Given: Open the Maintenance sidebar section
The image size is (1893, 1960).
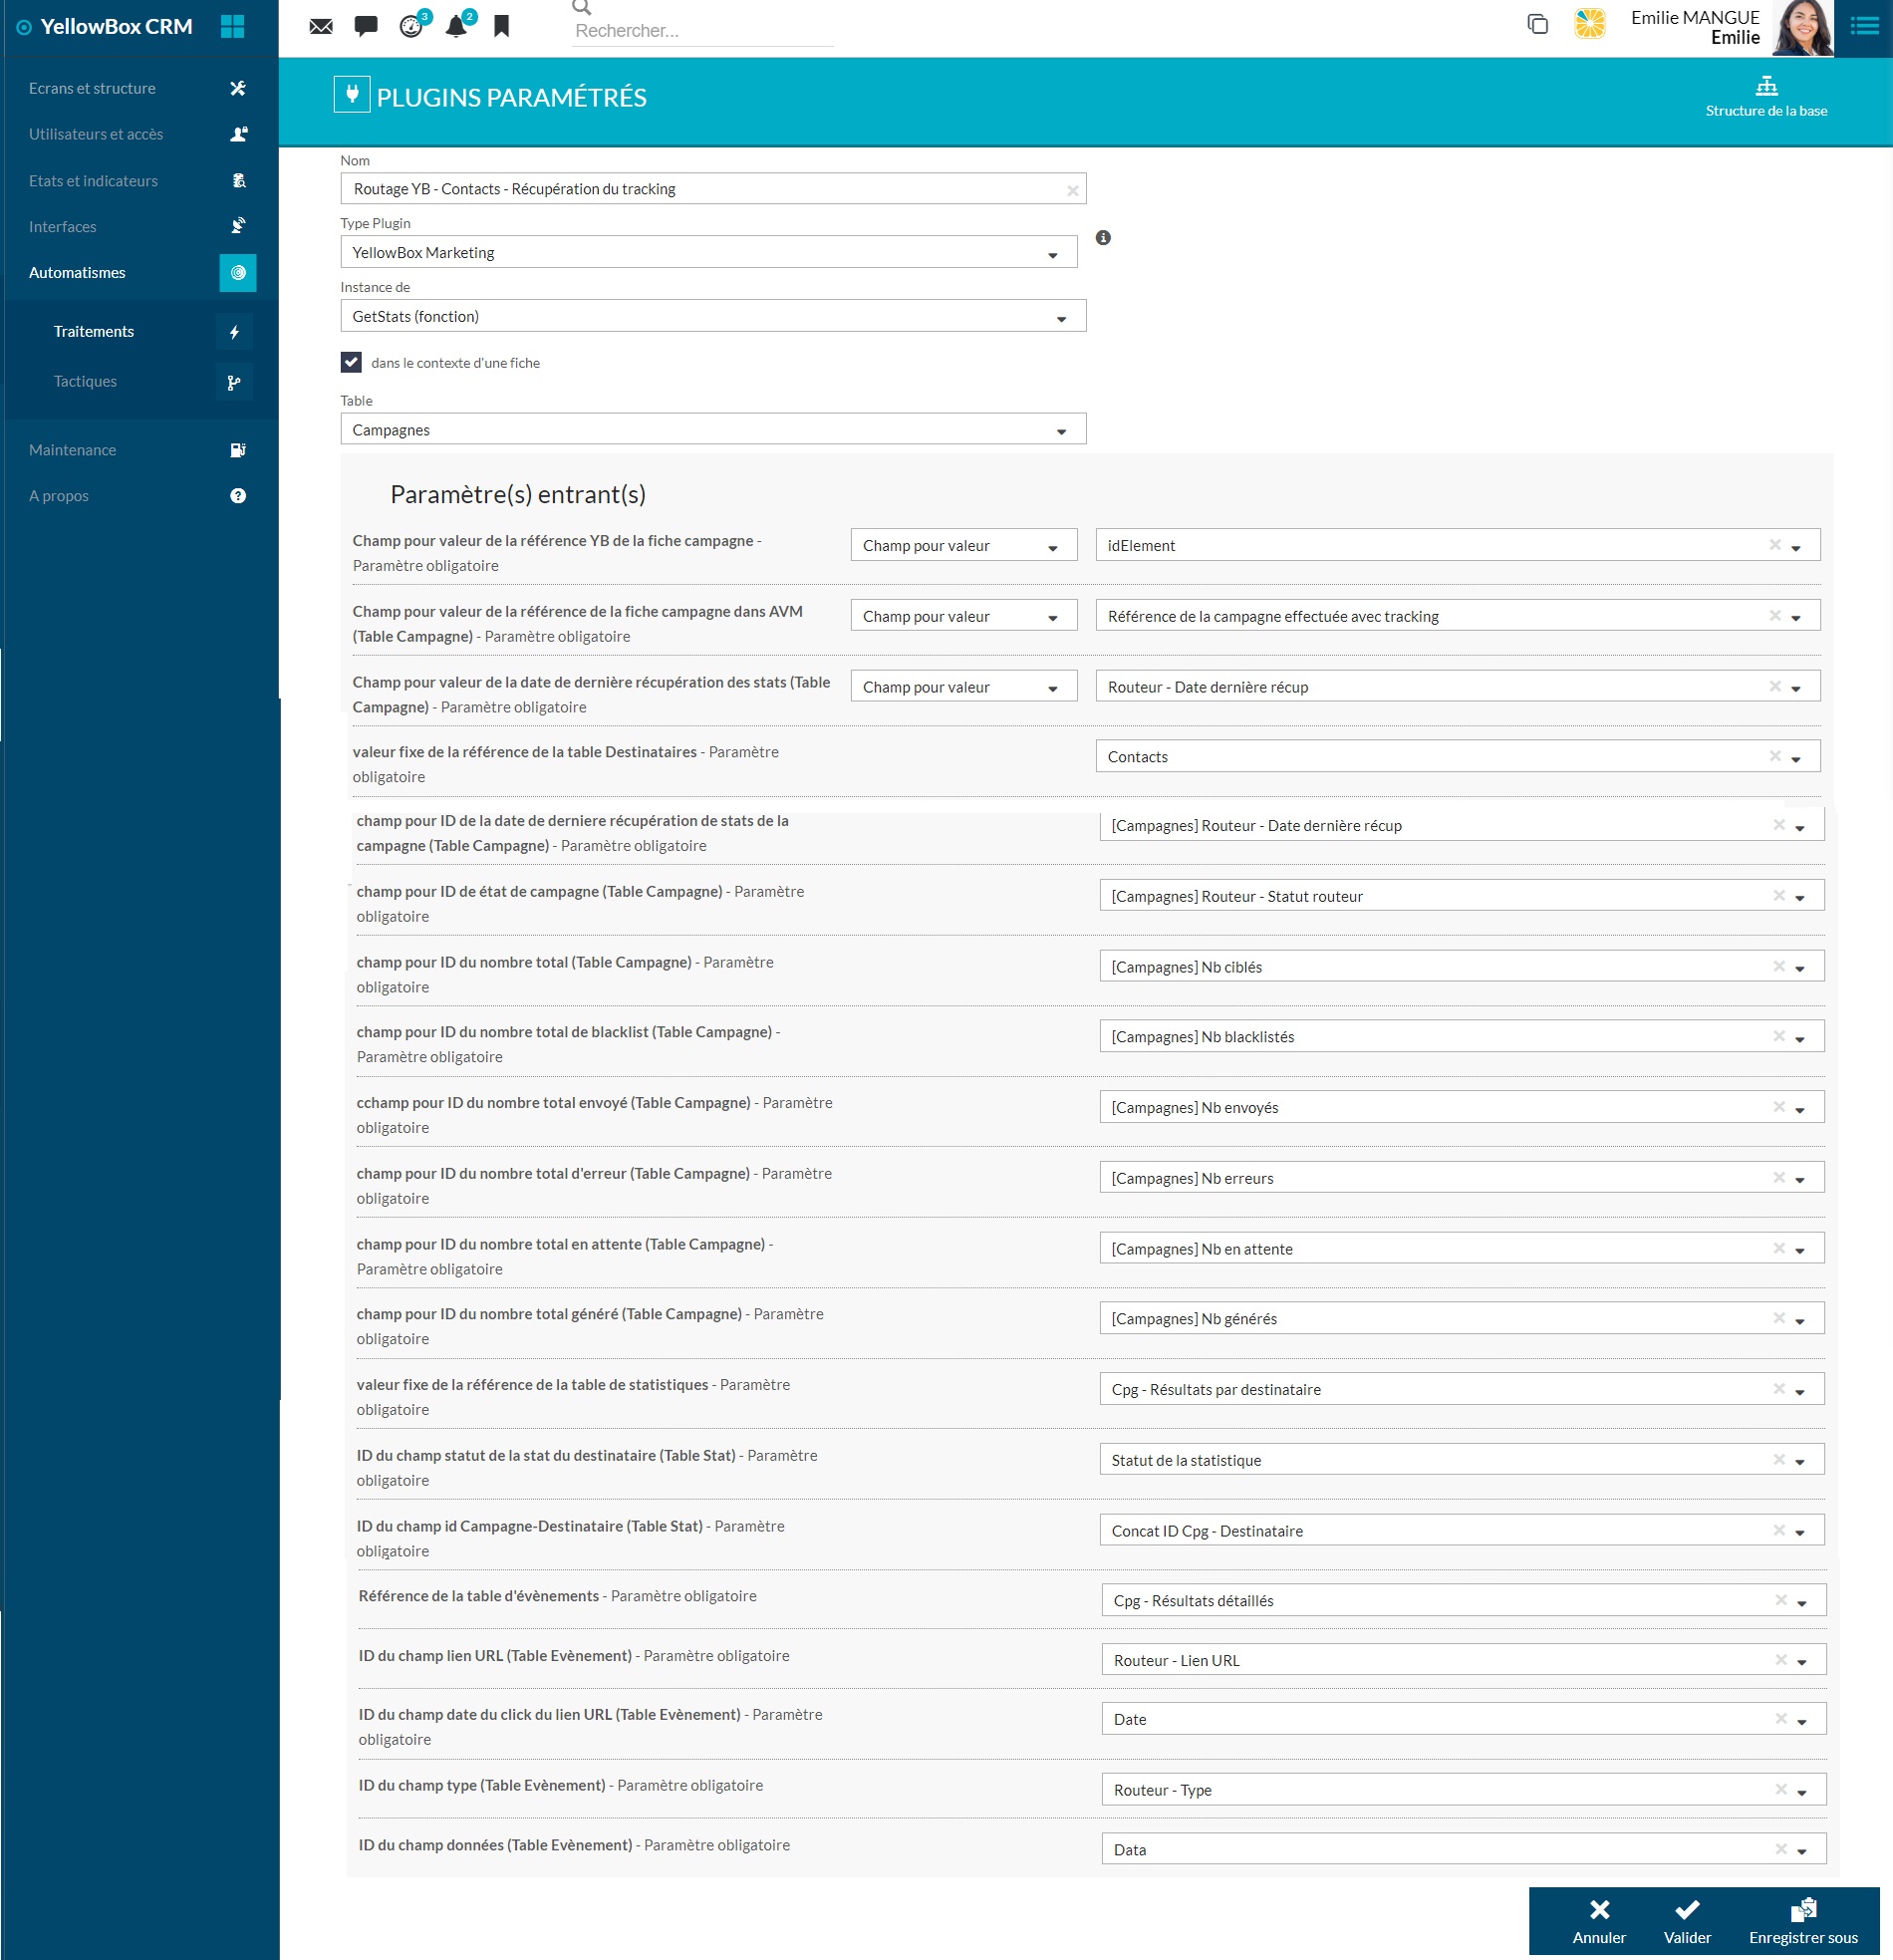Looking at the screenshot, I should tap(73, 450).
